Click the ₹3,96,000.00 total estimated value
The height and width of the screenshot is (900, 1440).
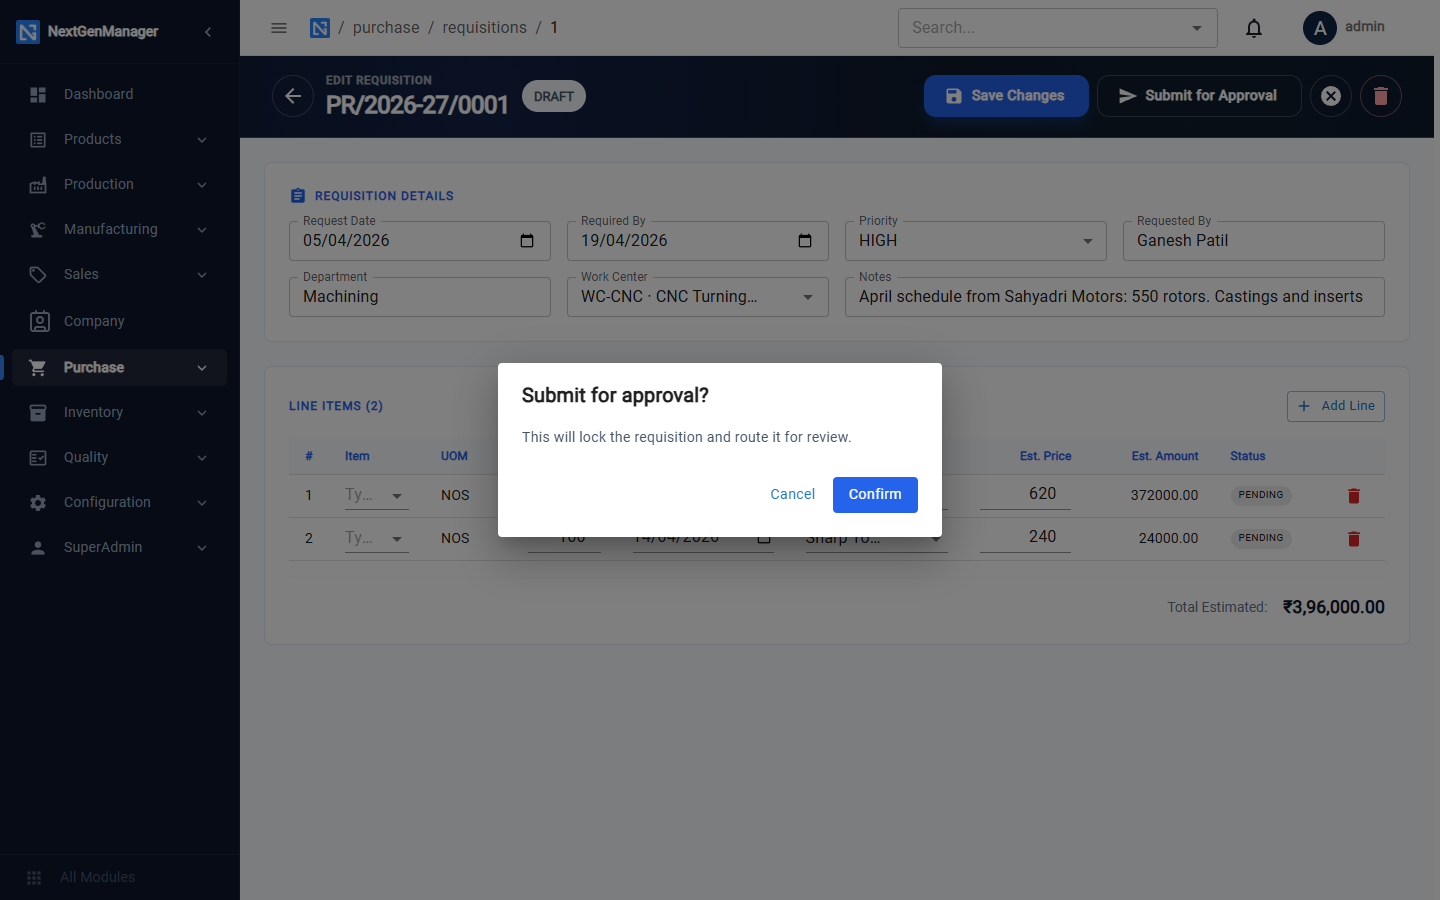(1334, 608)
